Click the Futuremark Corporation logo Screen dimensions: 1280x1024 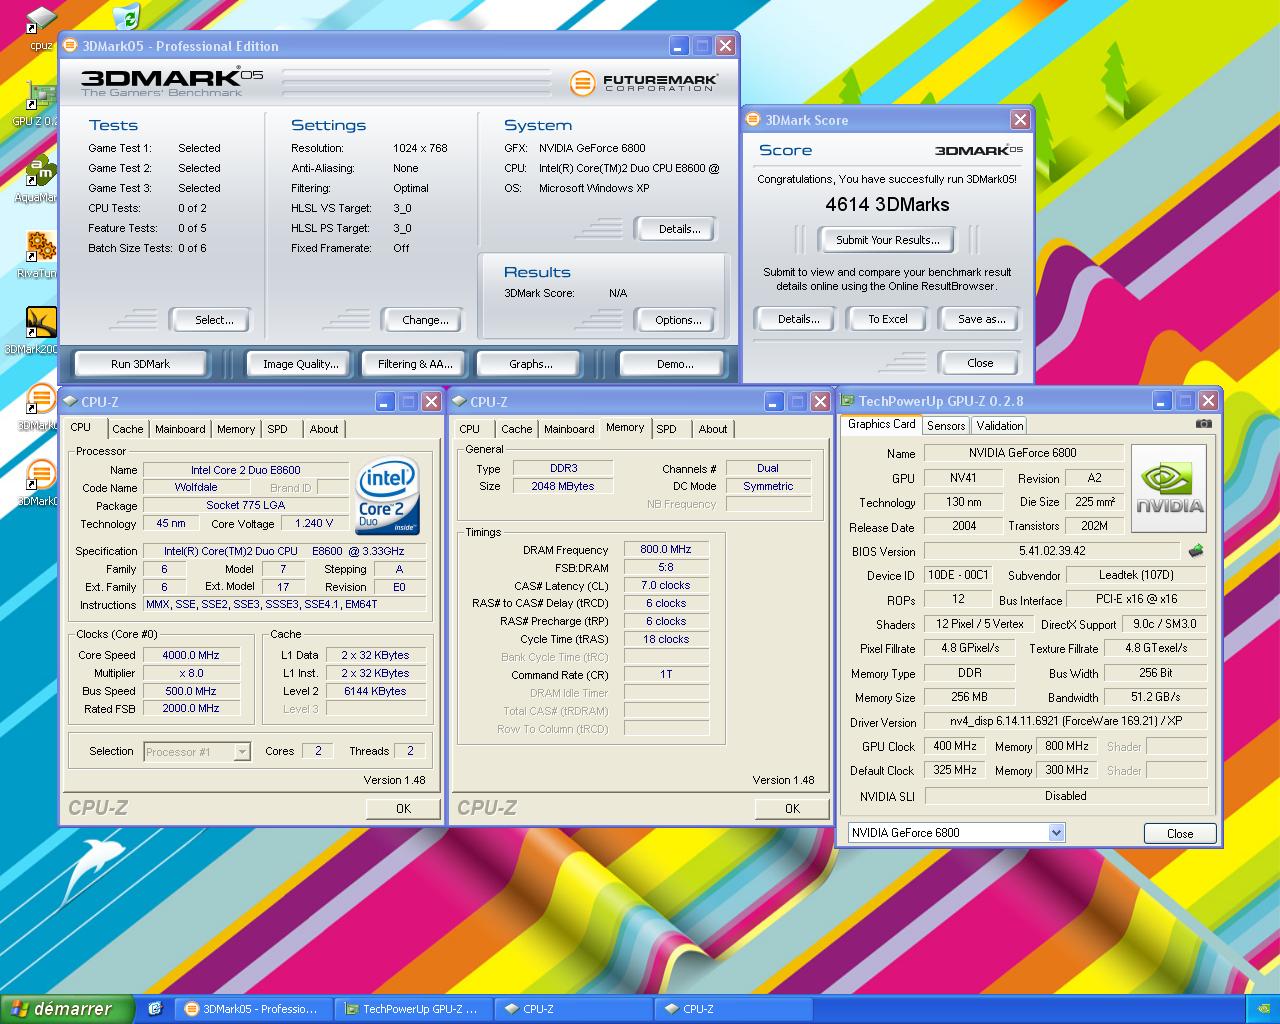pos(644,83)
